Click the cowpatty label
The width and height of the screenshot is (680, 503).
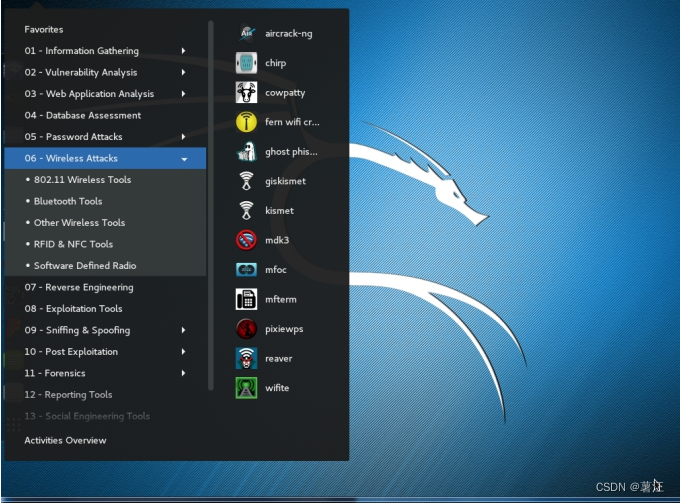285,93
